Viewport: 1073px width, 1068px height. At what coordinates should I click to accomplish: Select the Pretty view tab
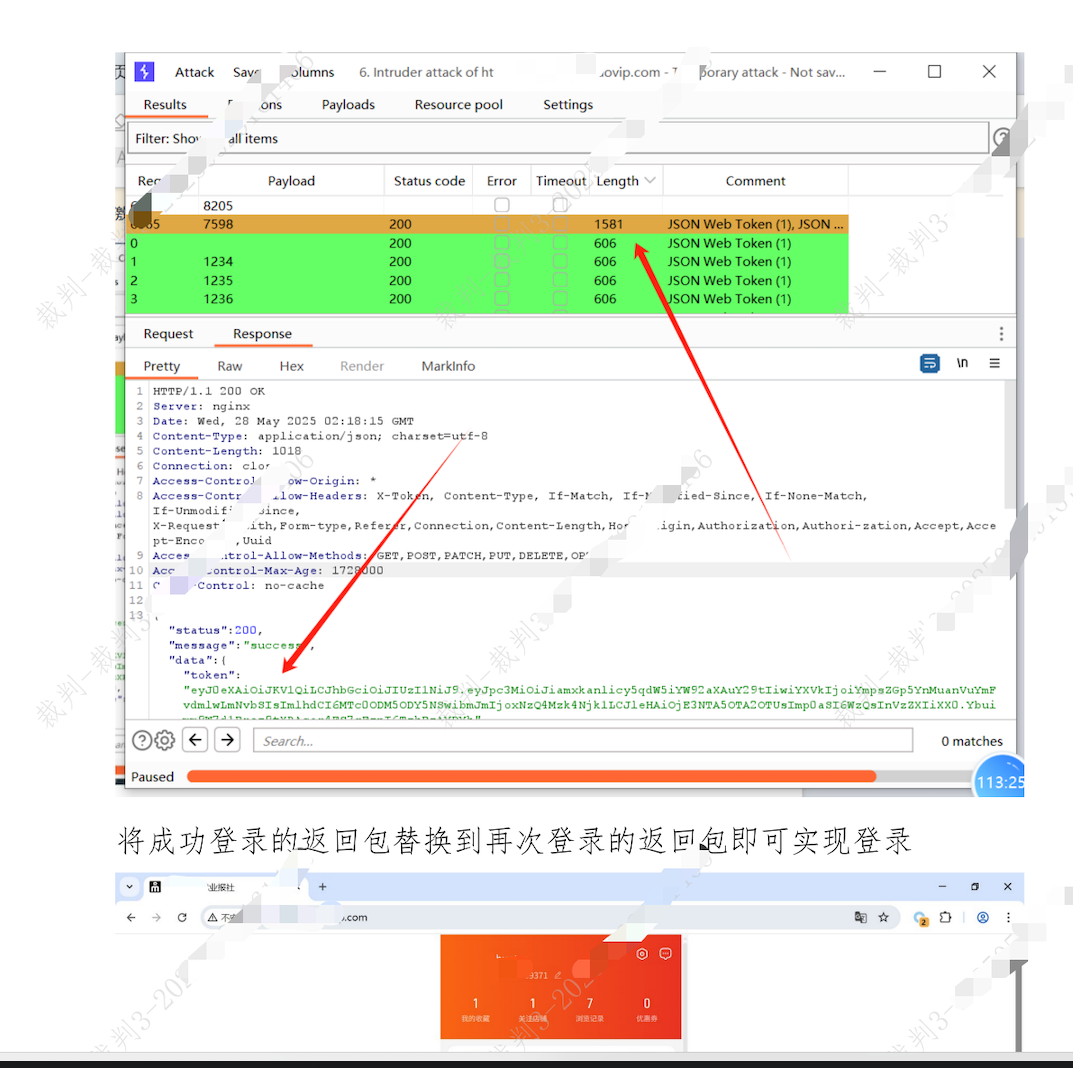[161, 366]
